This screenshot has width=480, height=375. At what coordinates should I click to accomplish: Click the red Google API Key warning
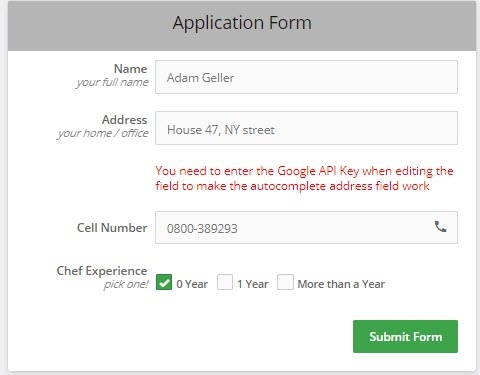tap(304, 178)
